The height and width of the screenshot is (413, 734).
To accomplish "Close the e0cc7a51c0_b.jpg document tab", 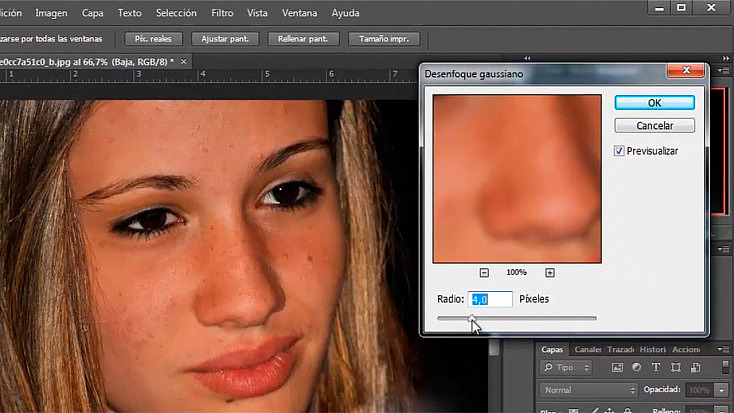I will (x=184, y=61).
